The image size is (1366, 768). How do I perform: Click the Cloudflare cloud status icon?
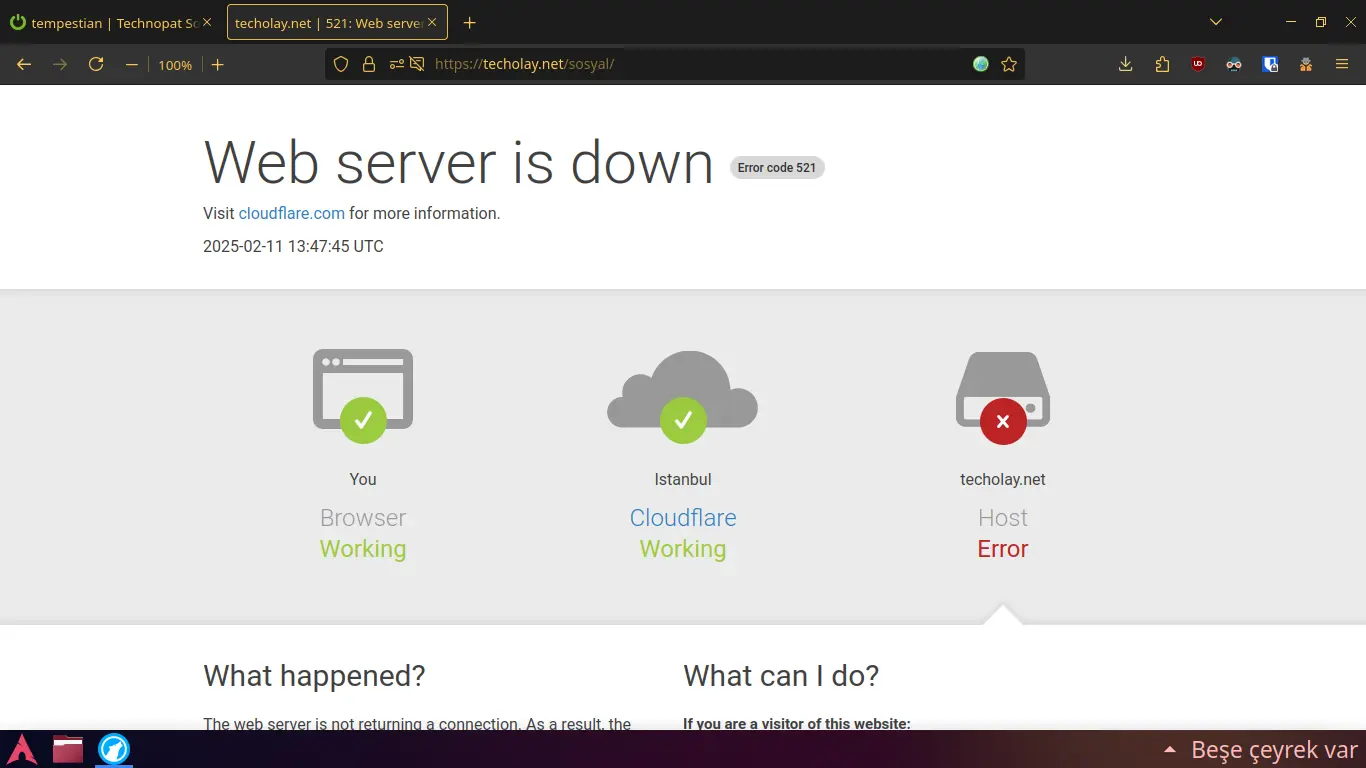(683, 396)
